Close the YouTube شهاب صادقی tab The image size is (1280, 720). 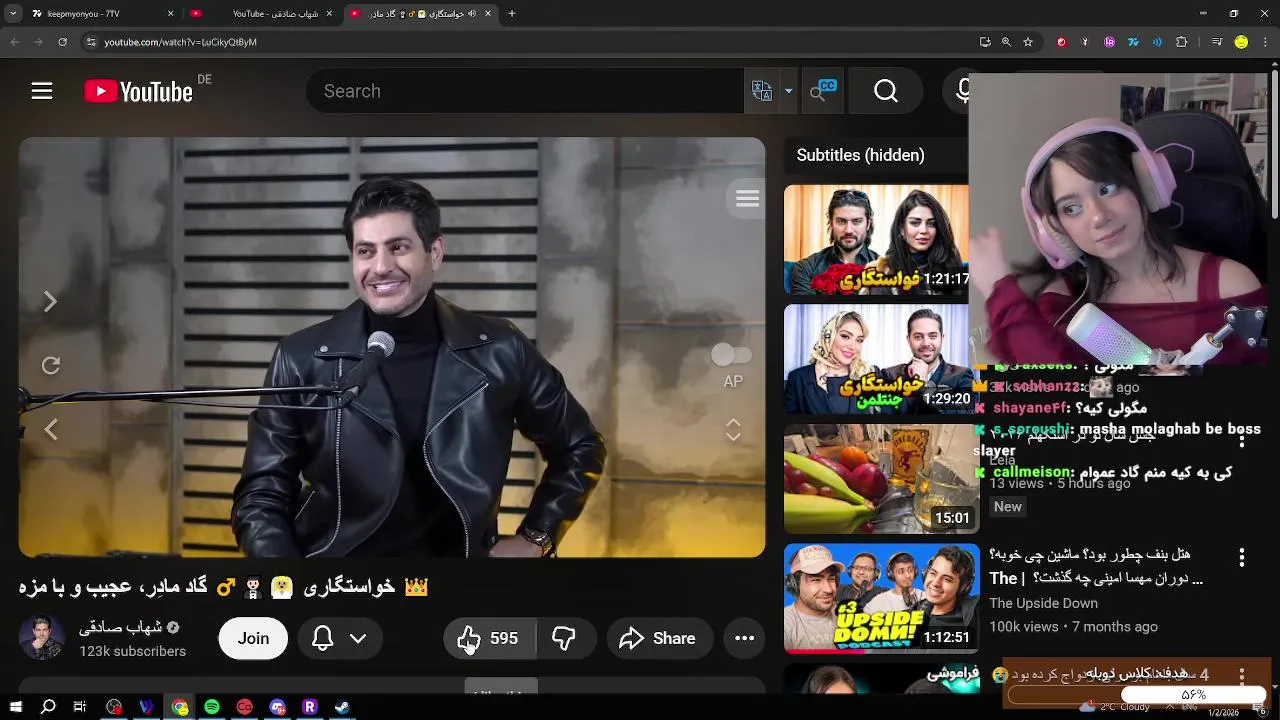click(x=329, y=14)
